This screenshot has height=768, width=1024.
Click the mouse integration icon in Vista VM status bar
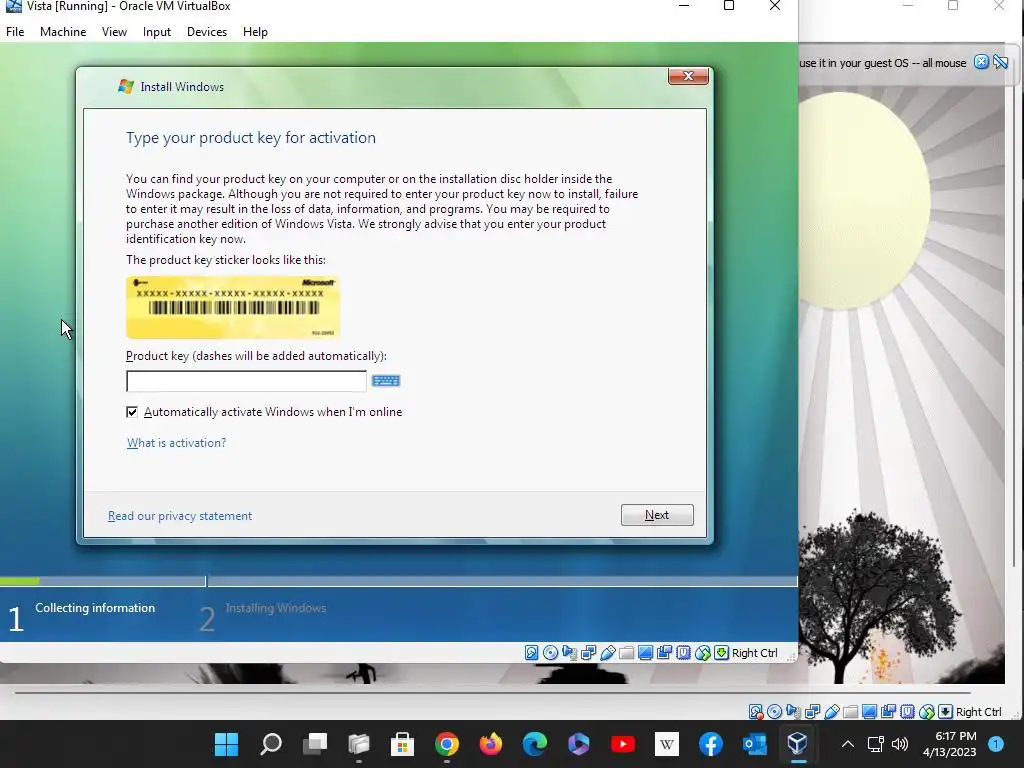702,652
